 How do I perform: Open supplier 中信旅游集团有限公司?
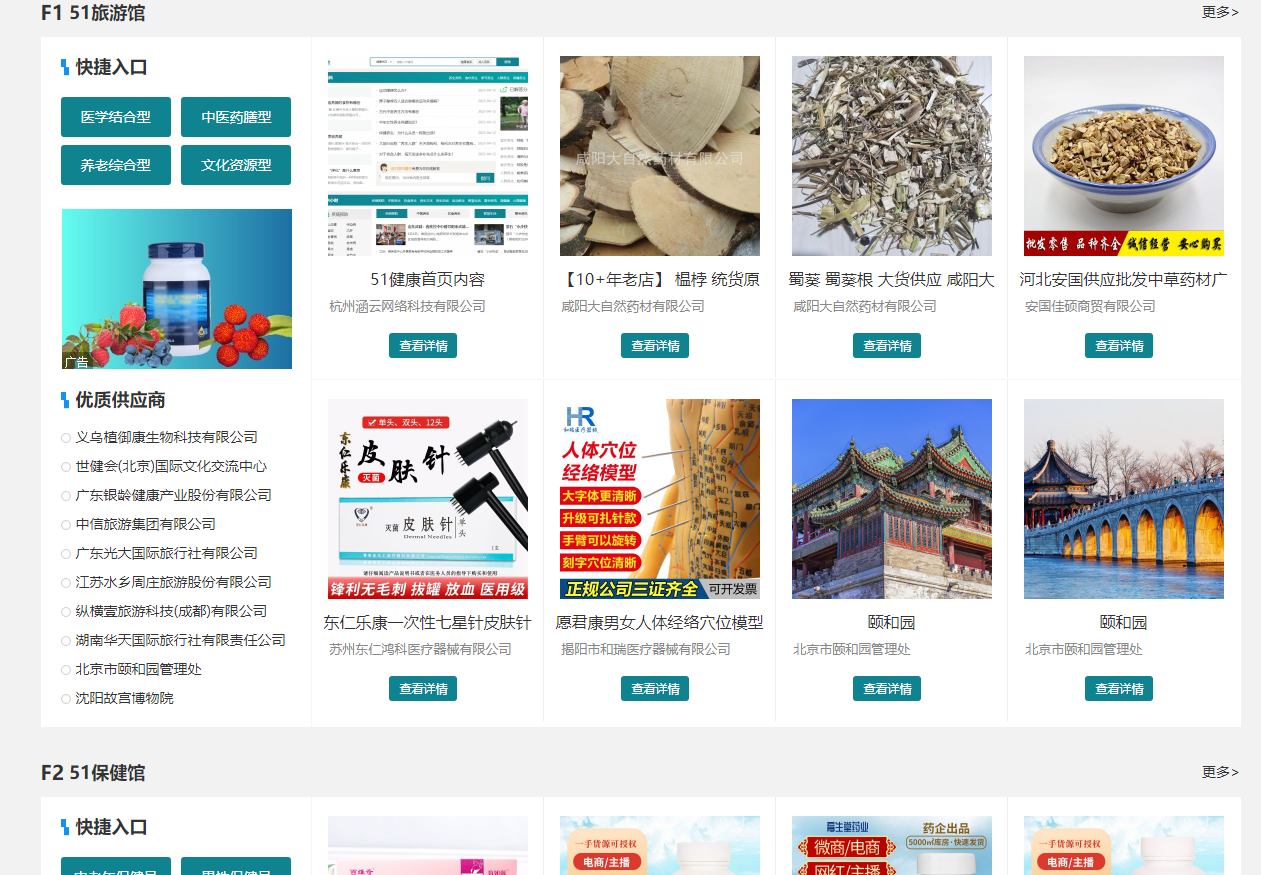(145, 524)
